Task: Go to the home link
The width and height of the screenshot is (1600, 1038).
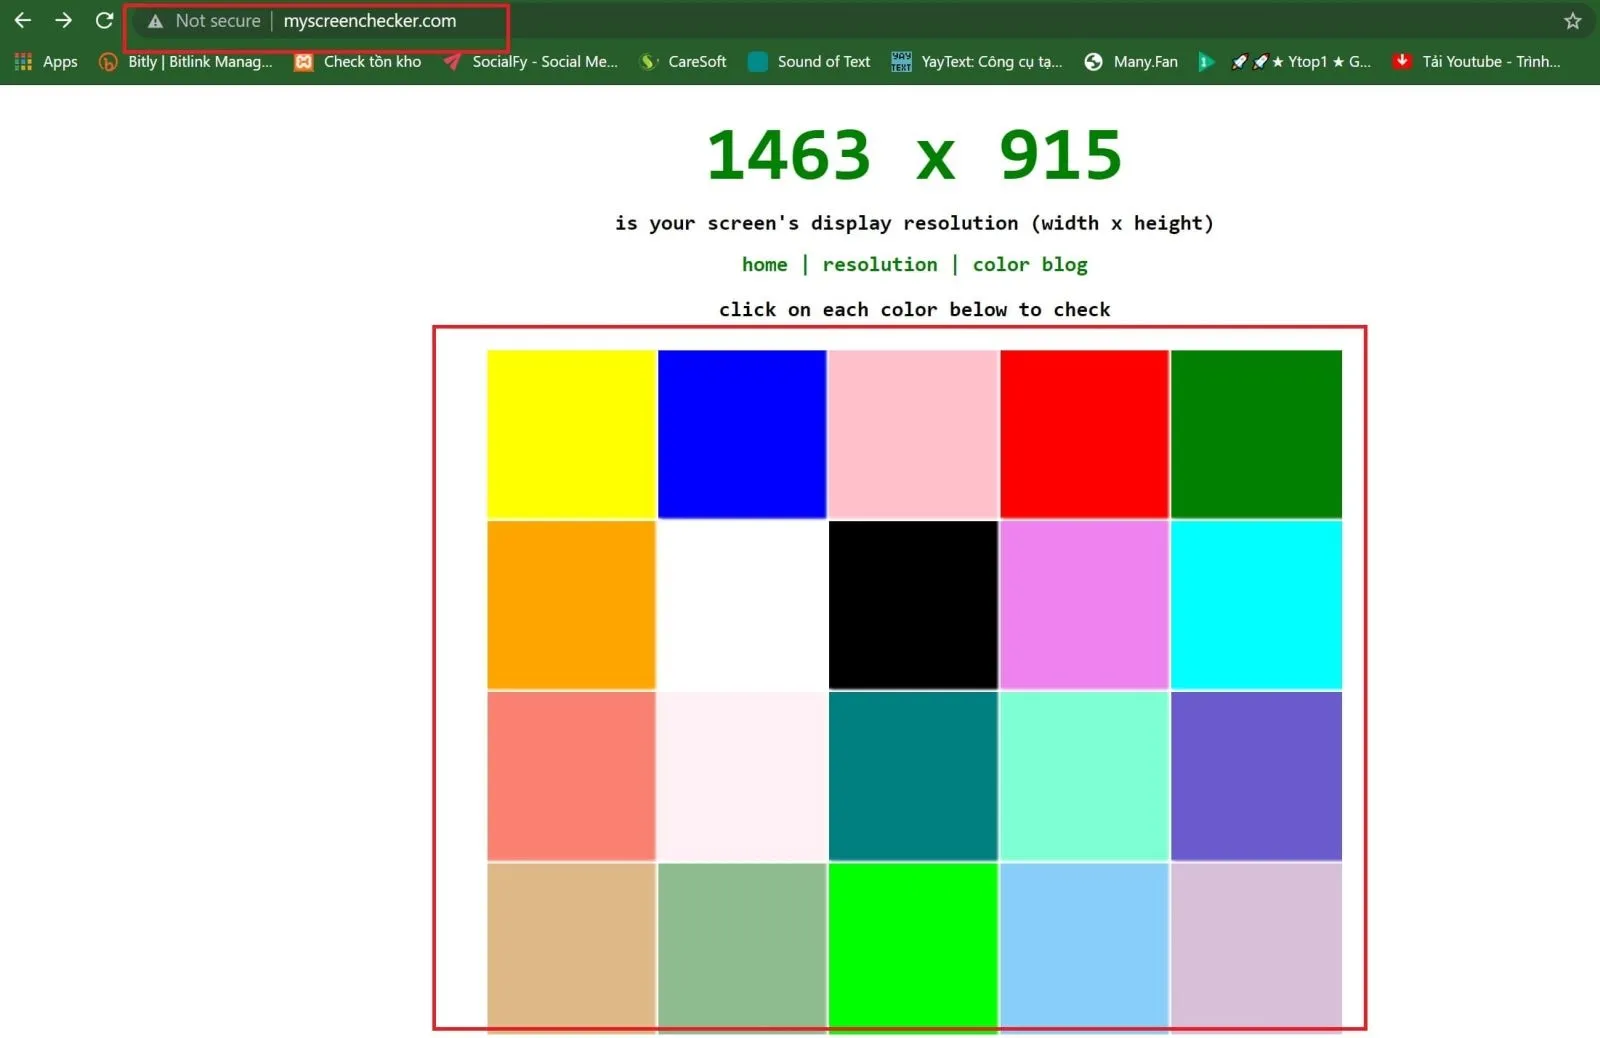Action: [x=764, y=264]
